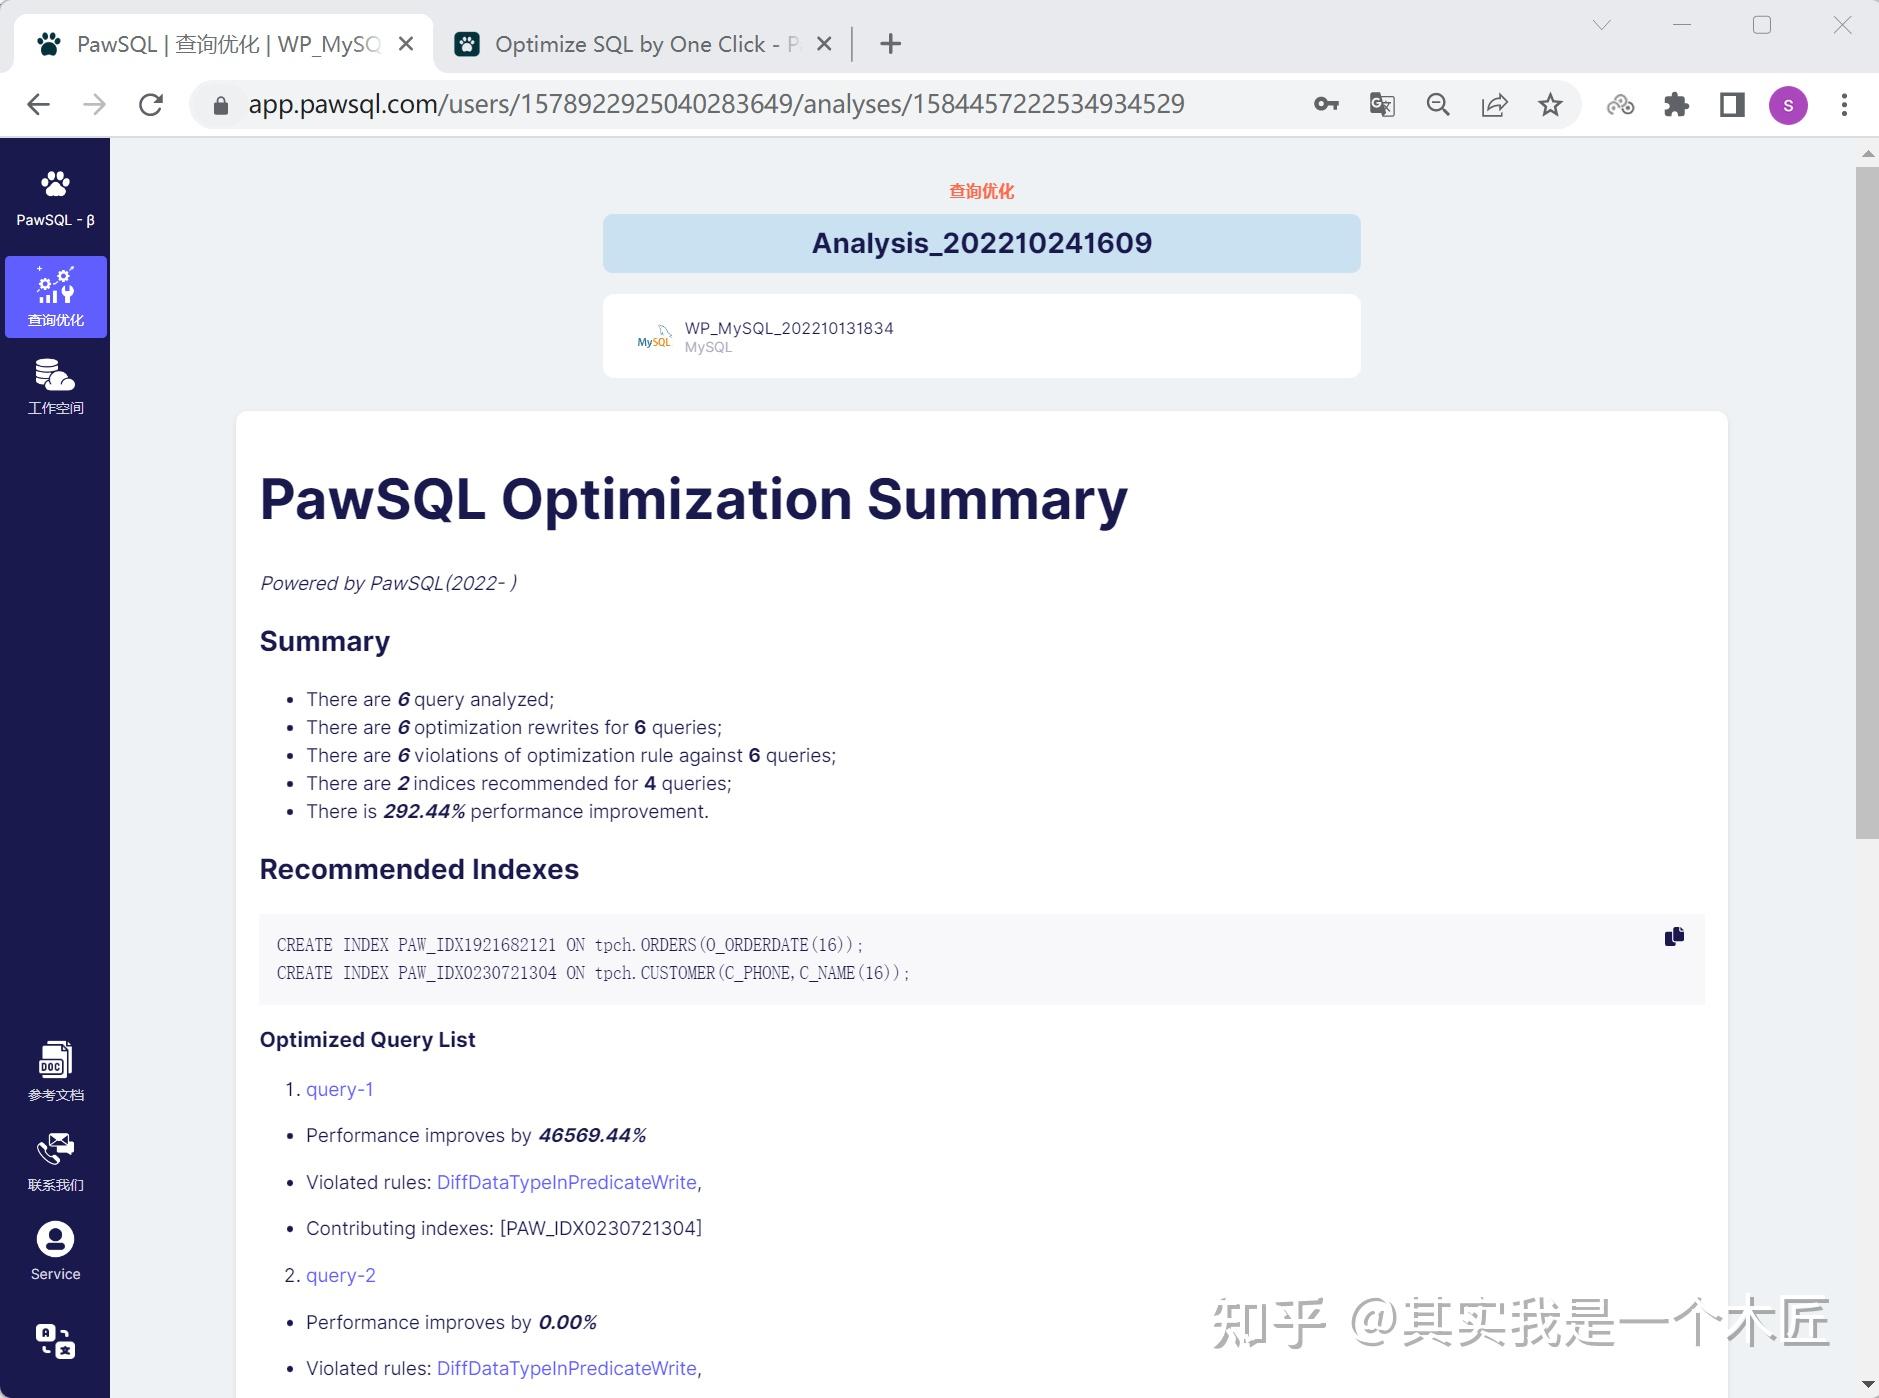Open the 参考文档 reference documentation
This screenshot has height=1398, width=1879.
click(55, 1070)
